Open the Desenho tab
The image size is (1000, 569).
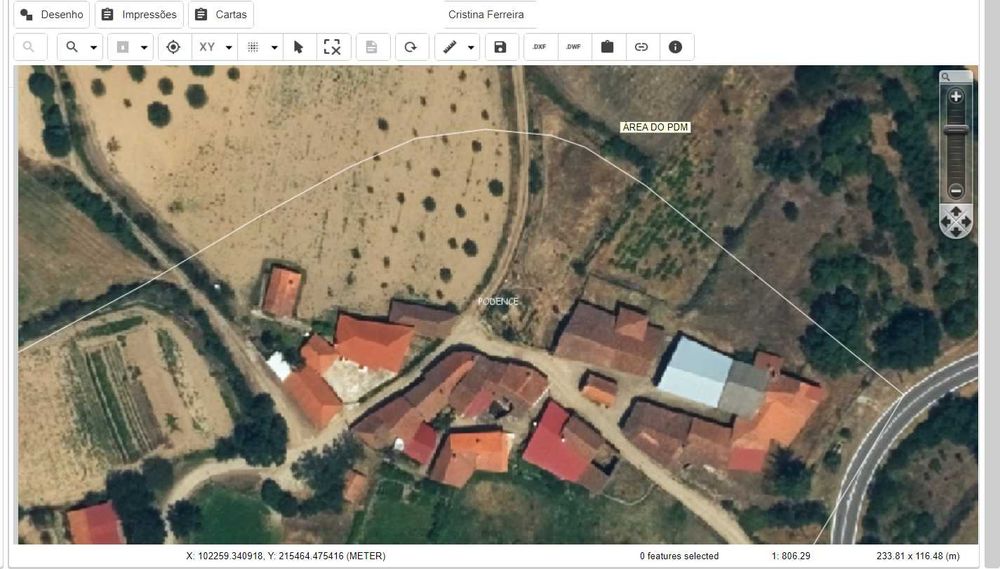tap(52, 14)
